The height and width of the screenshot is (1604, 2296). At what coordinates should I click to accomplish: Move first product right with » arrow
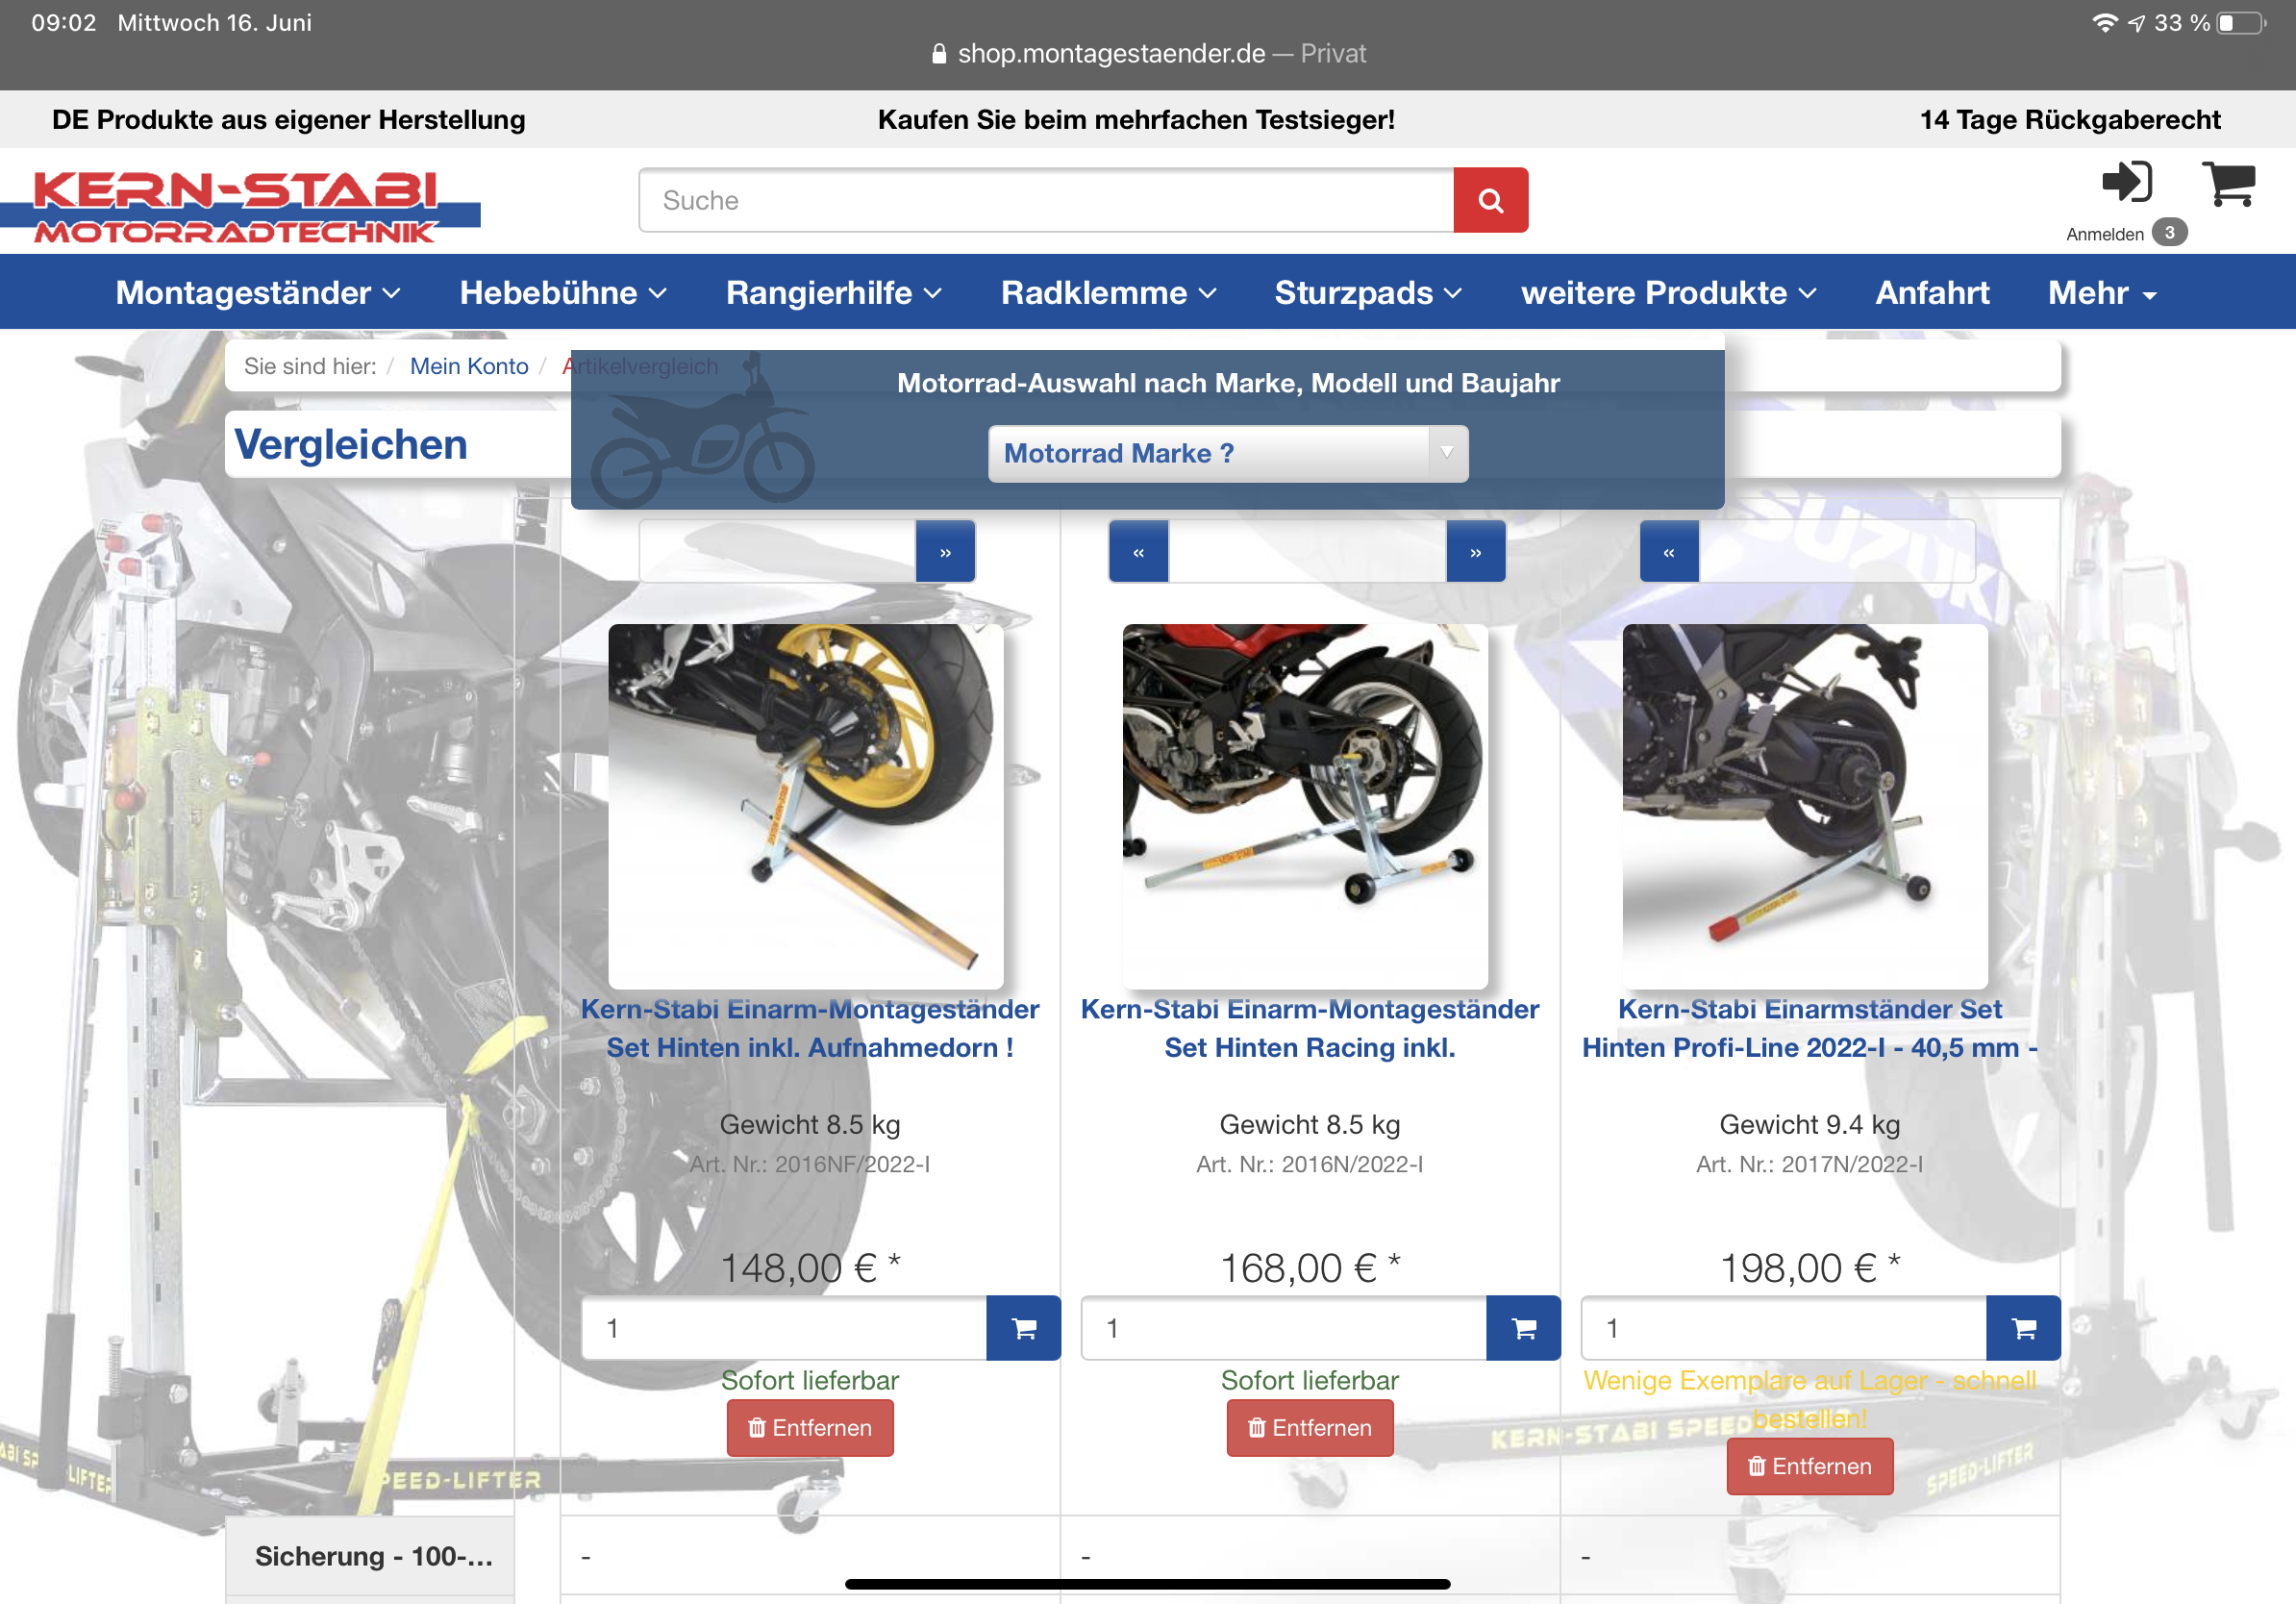coord(945,552)
